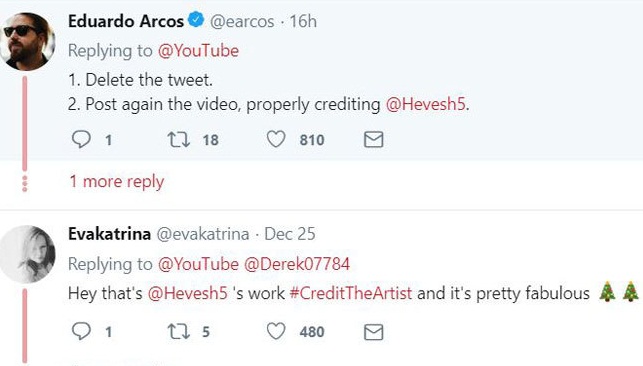
Task: Retweet Evakatrina's tweet with 5 retweets
Action: point(179,331)
